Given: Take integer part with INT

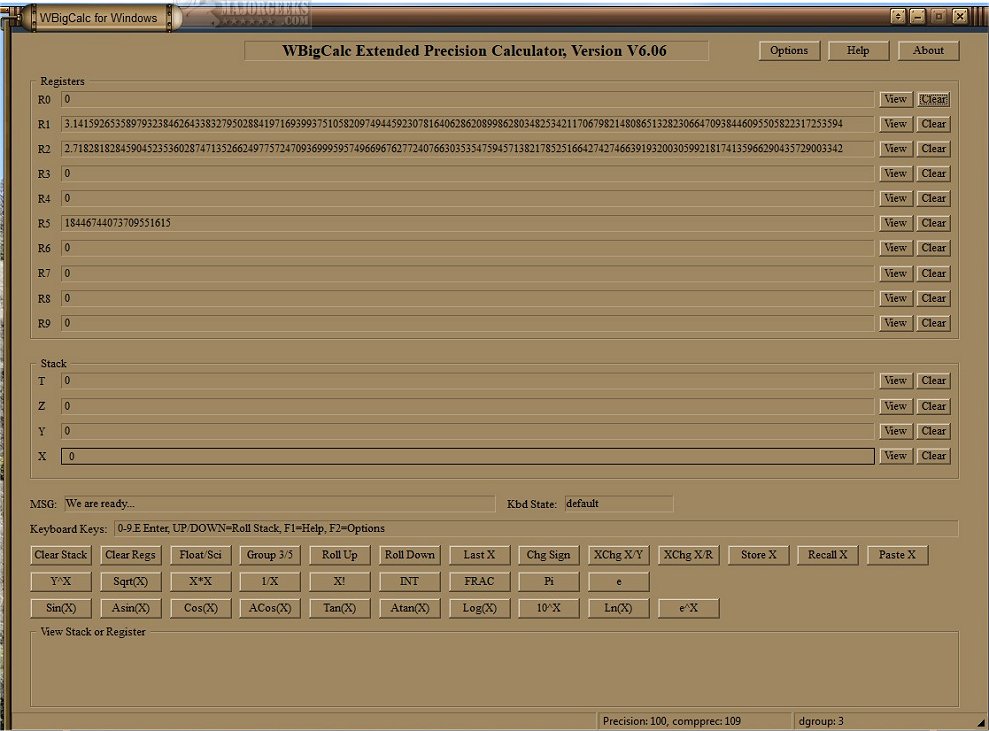Looking at the screenshot, I should [x=409, y=582].
